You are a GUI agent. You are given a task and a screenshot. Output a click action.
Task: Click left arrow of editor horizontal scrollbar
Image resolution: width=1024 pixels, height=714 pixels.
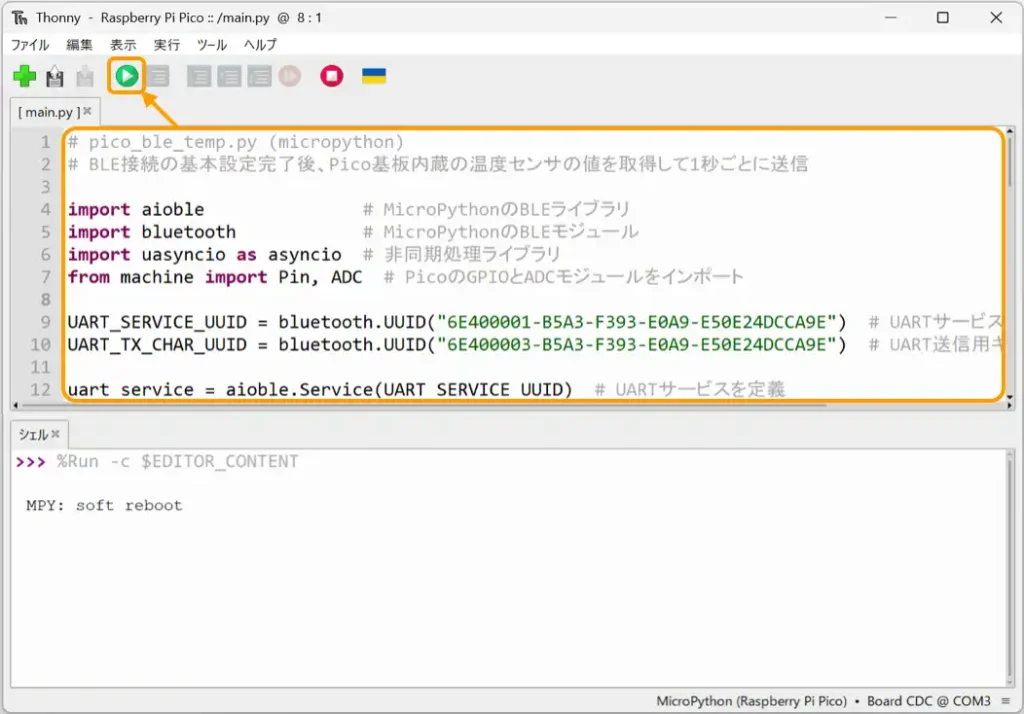point(15,405)
